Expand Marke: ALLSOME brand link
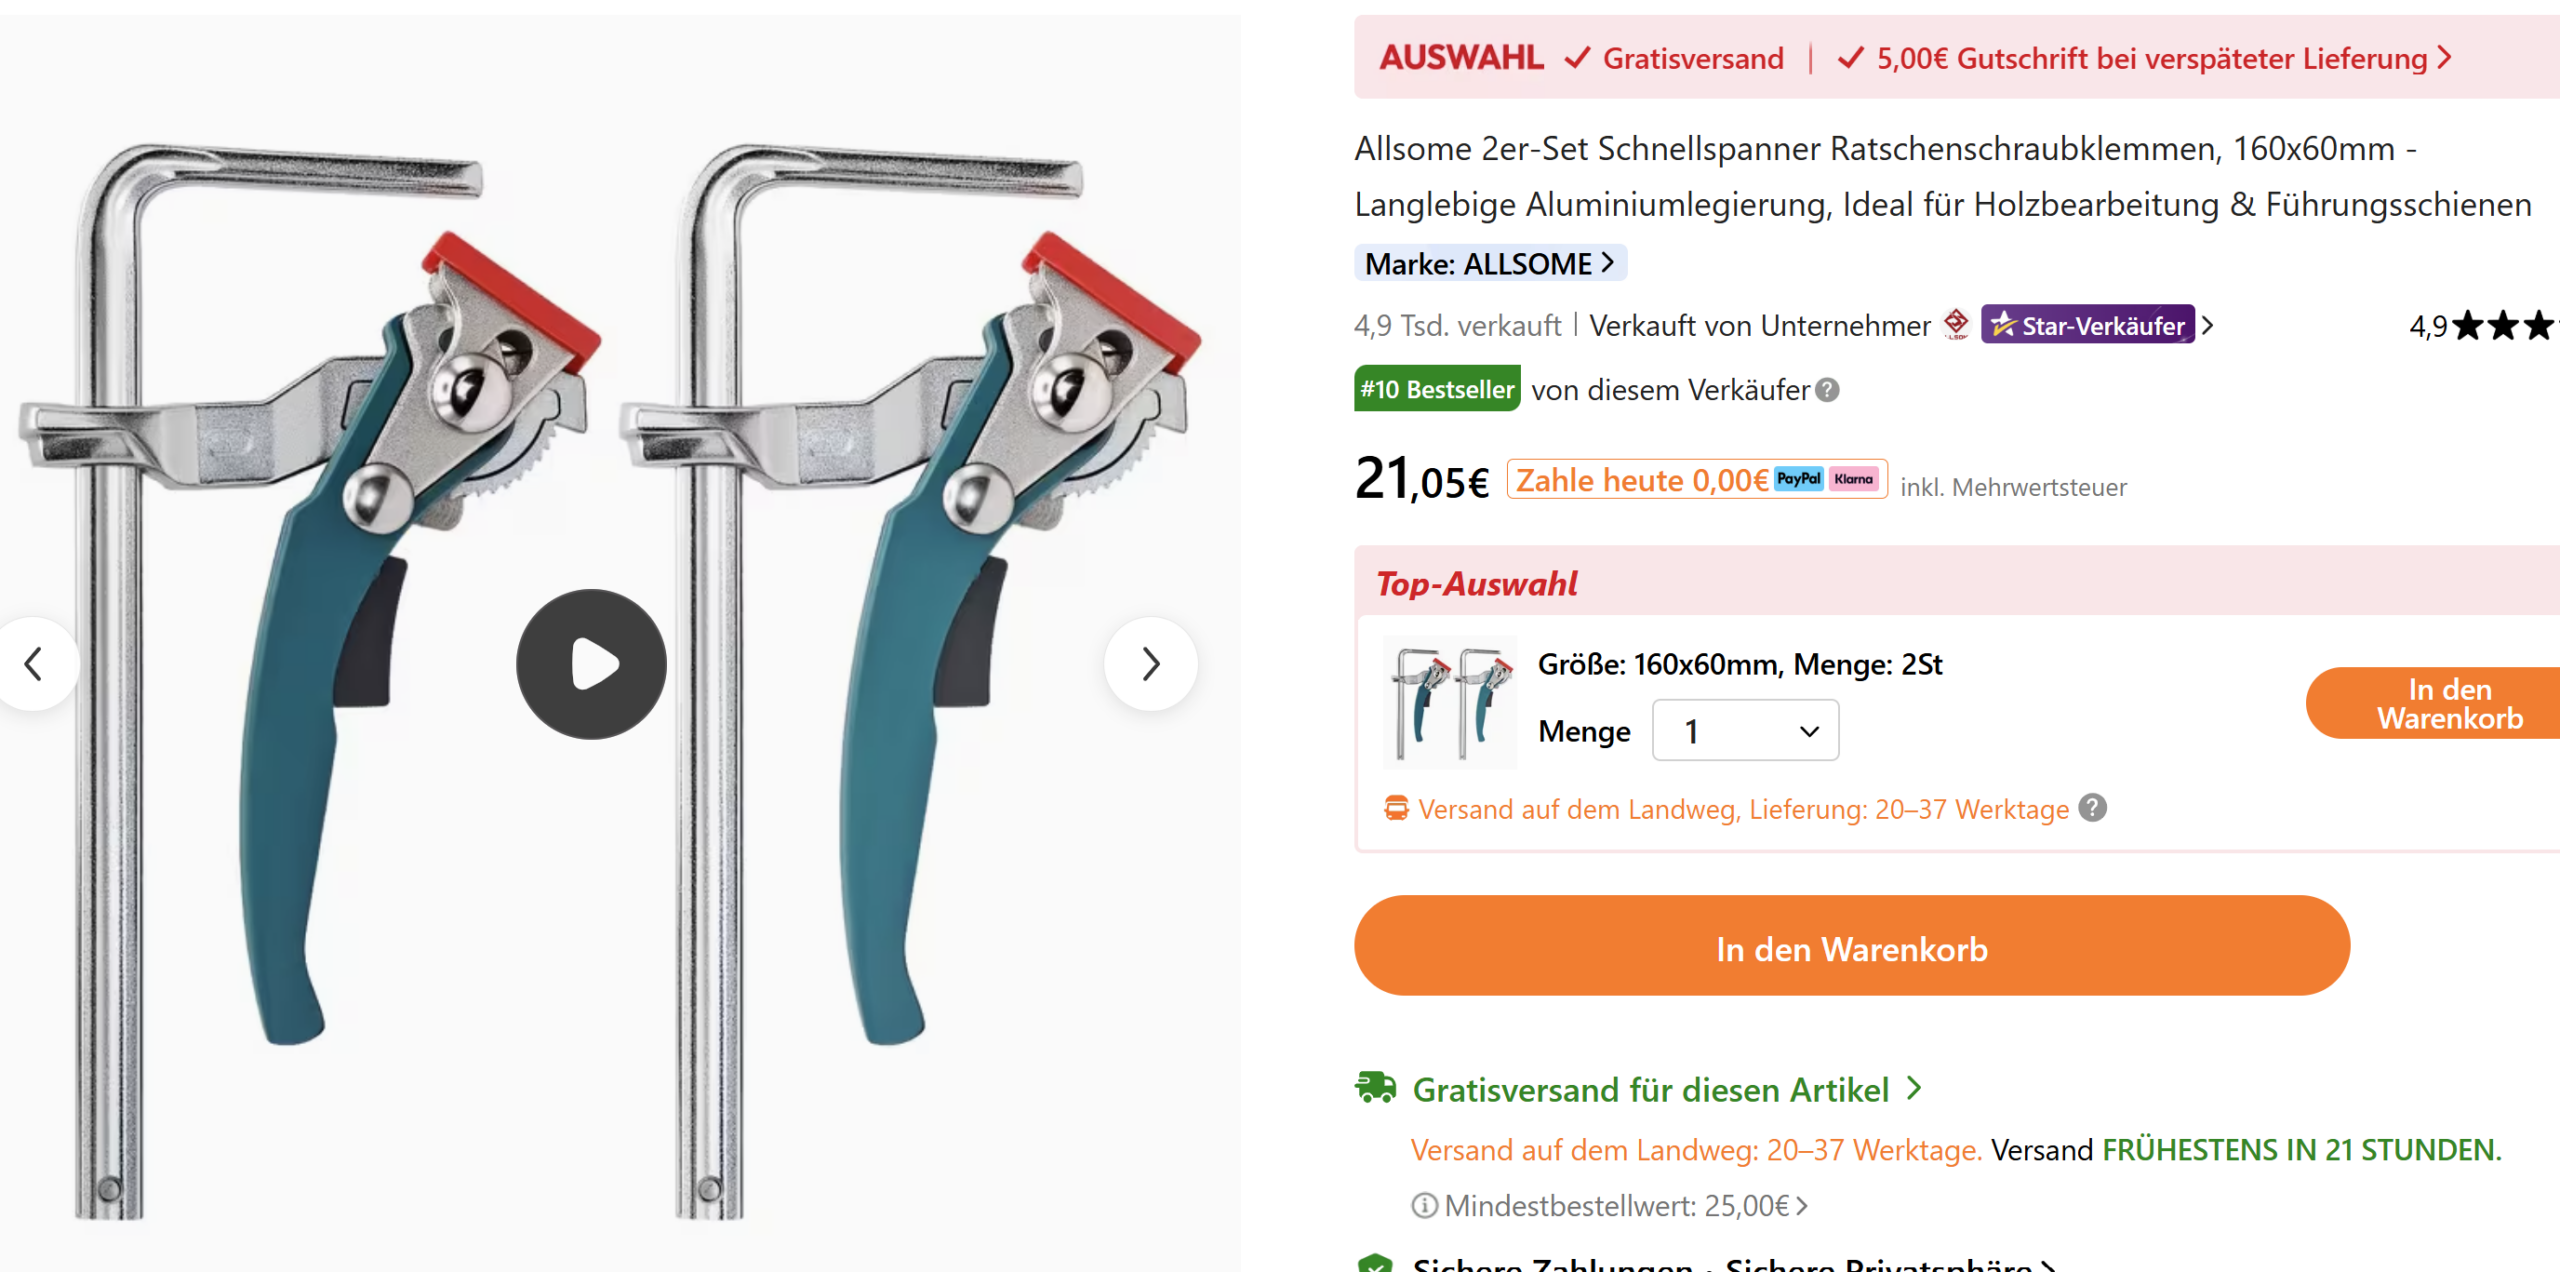The width and height of the screenshot is (2560, 1272). pos(1490,263)
